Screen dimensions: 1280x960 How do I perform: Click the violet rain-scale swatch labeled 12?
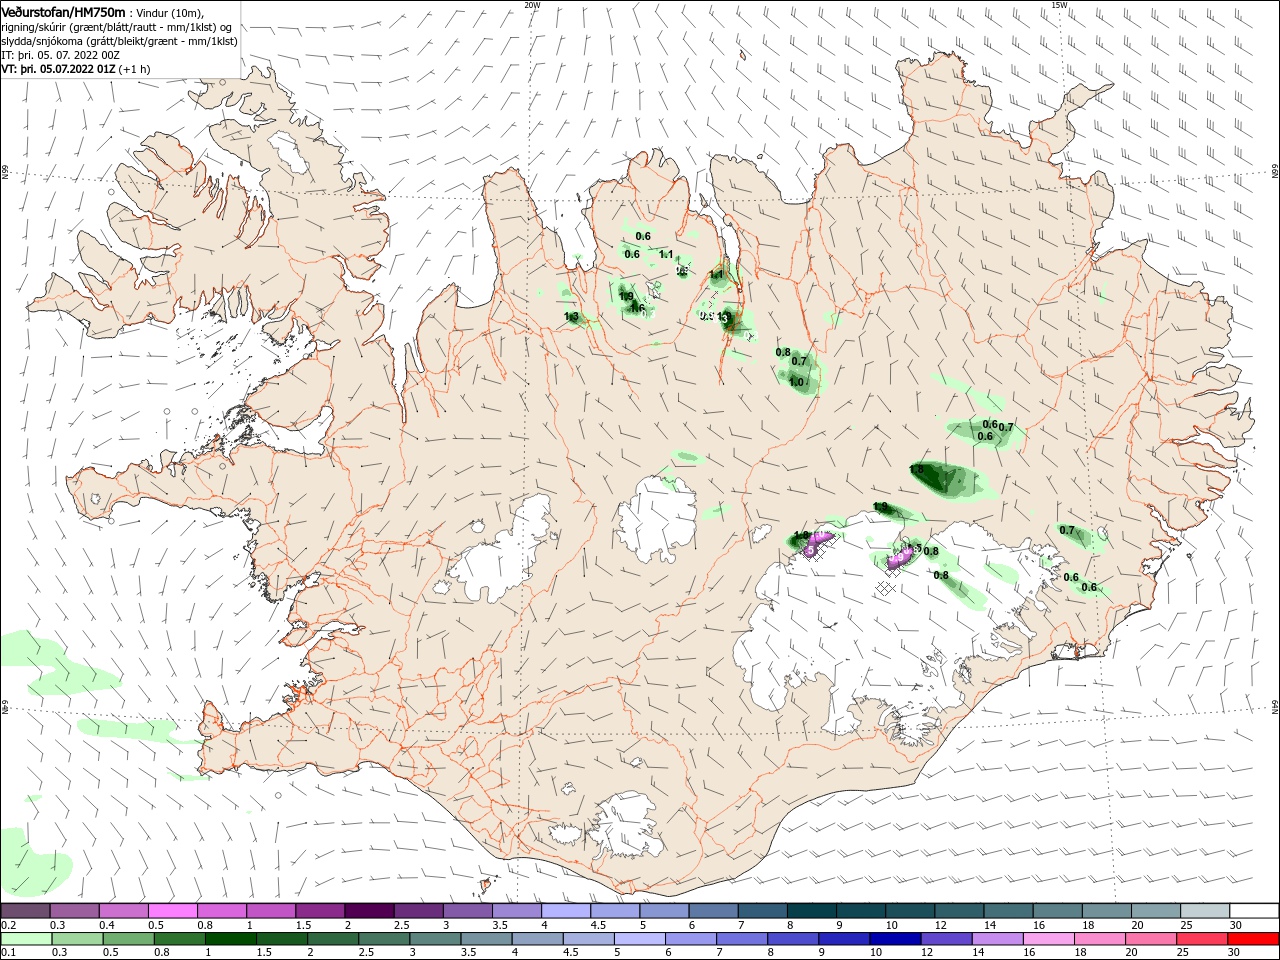coord(946,939)
